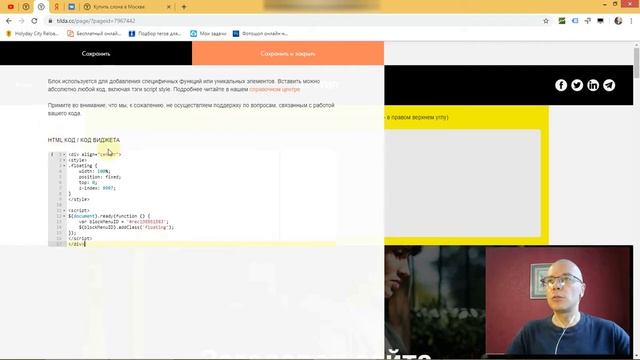Click the padlock site info icon

pyautogui.click(x=50, y=21)
